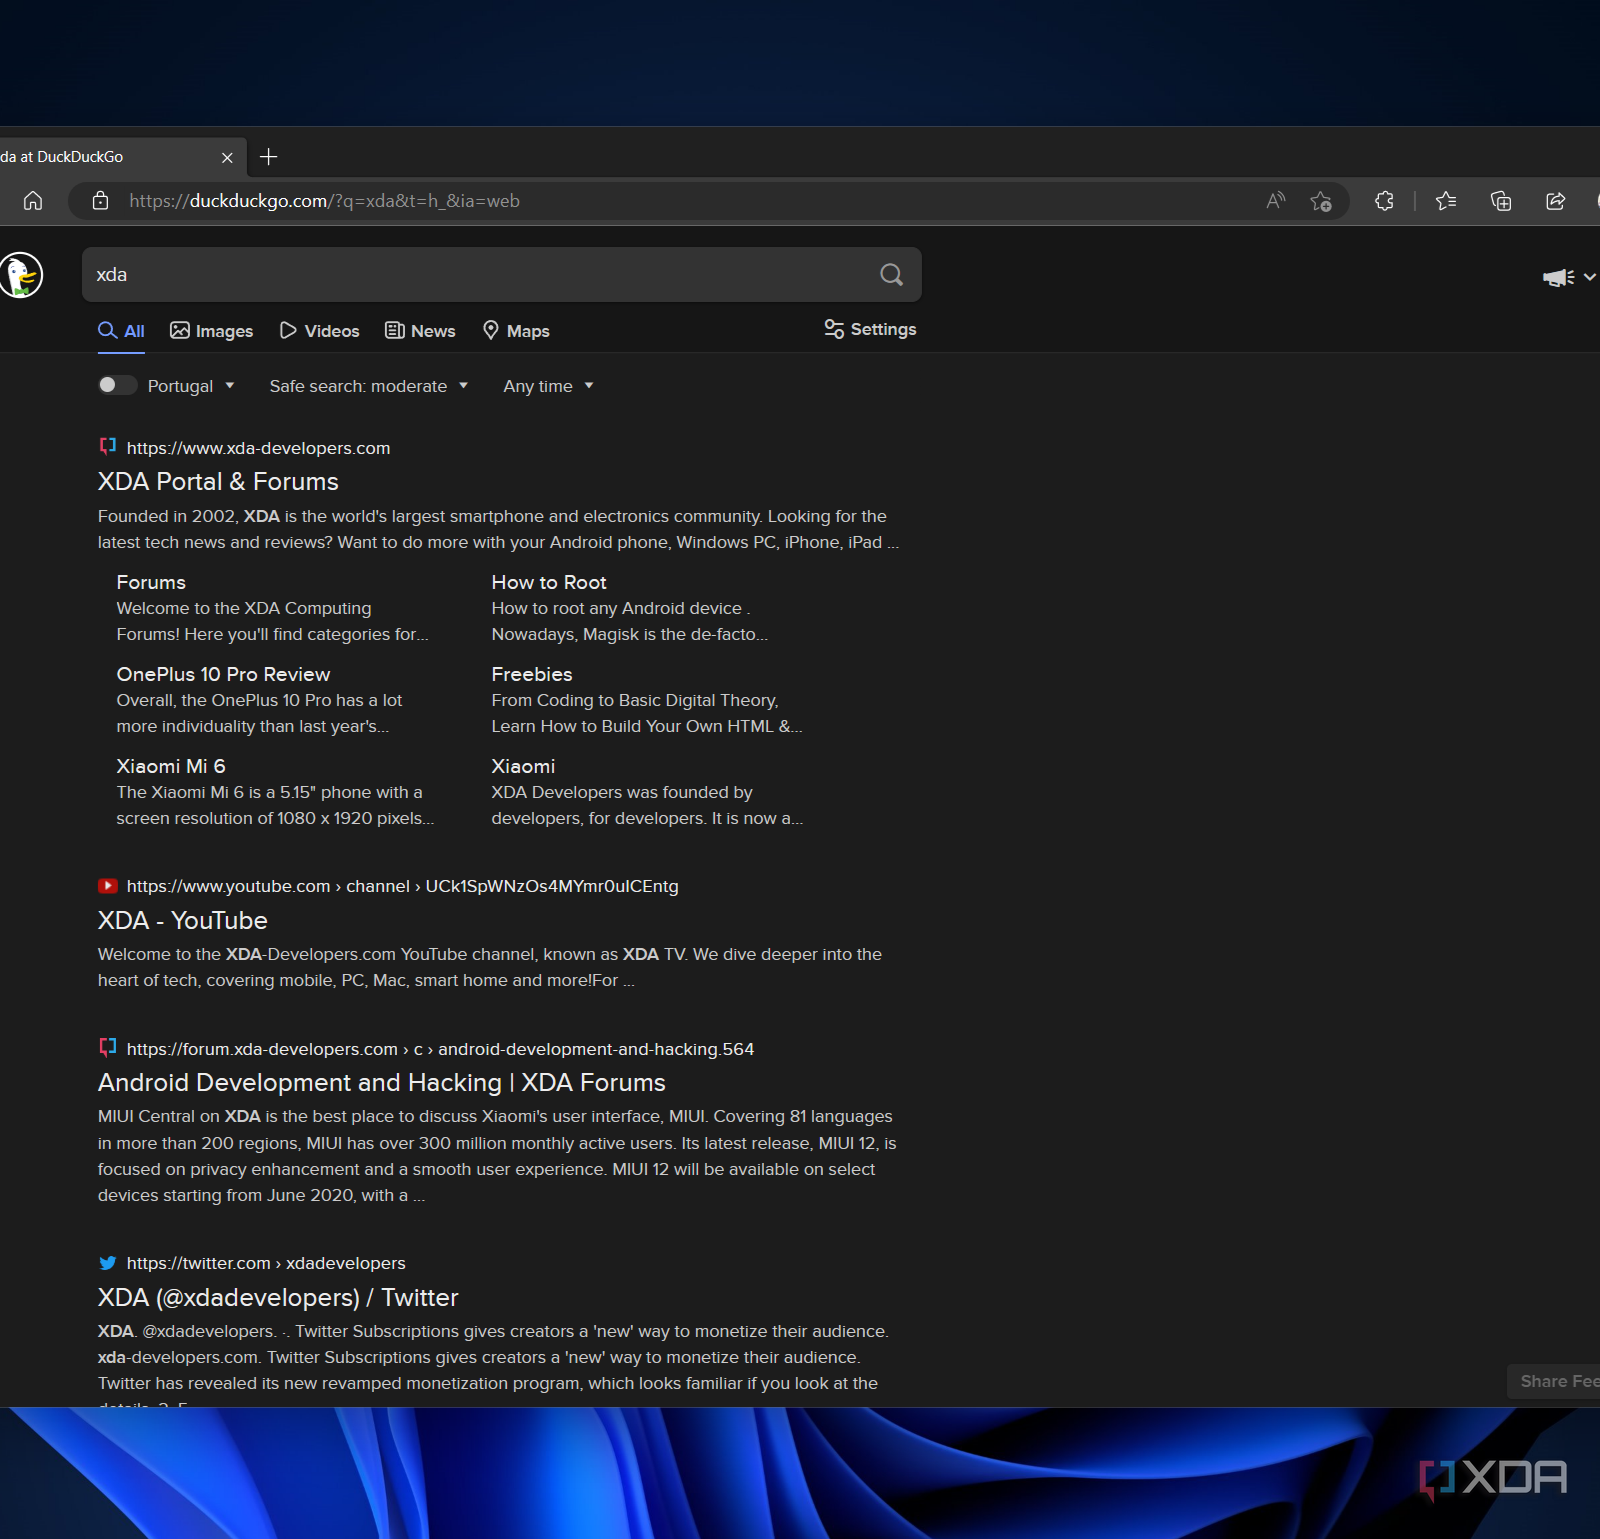Open the Safe search: moderate dropdown
Screen dimensions: 1600x1539
coord(368,386)
